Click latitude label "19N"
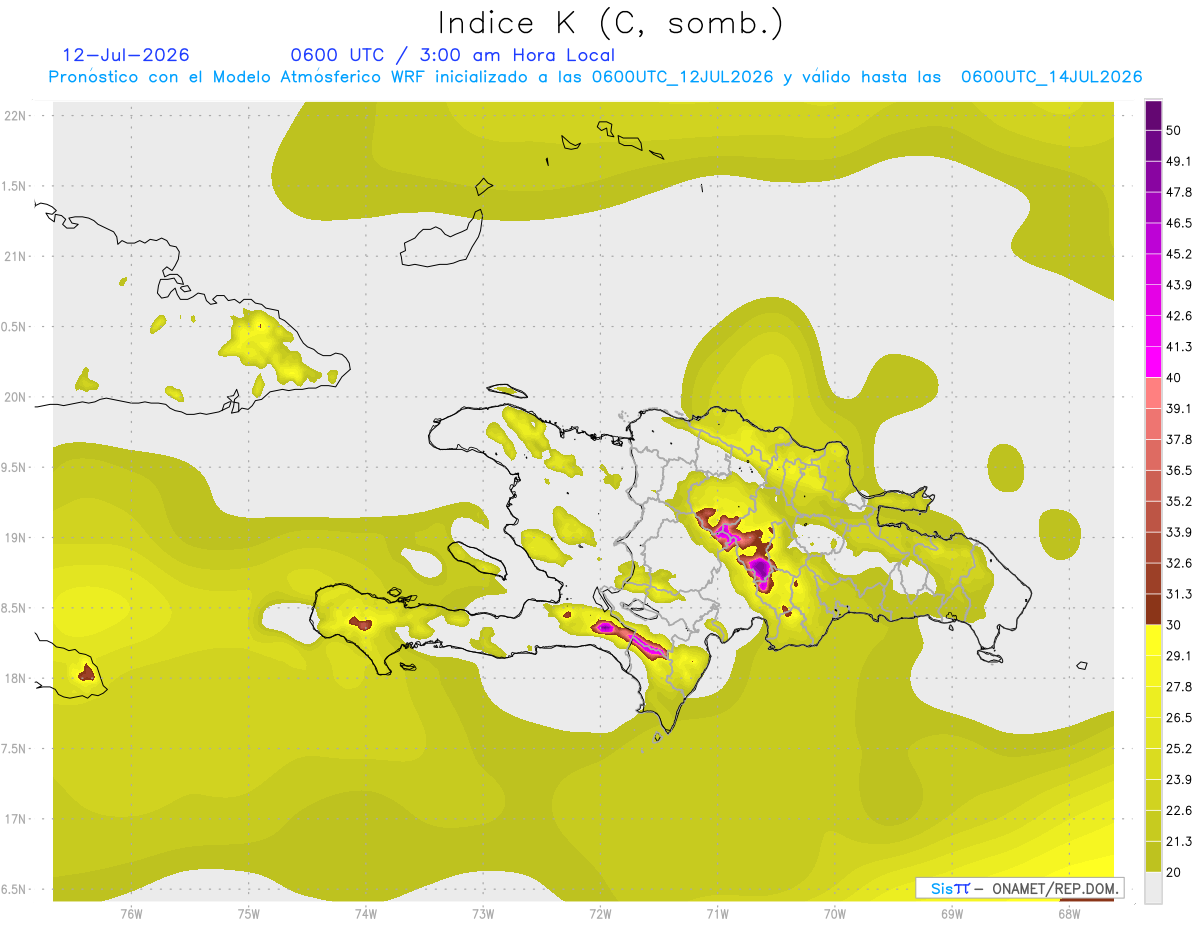This screenshot has width=1200, height=927. pos(15,538)
